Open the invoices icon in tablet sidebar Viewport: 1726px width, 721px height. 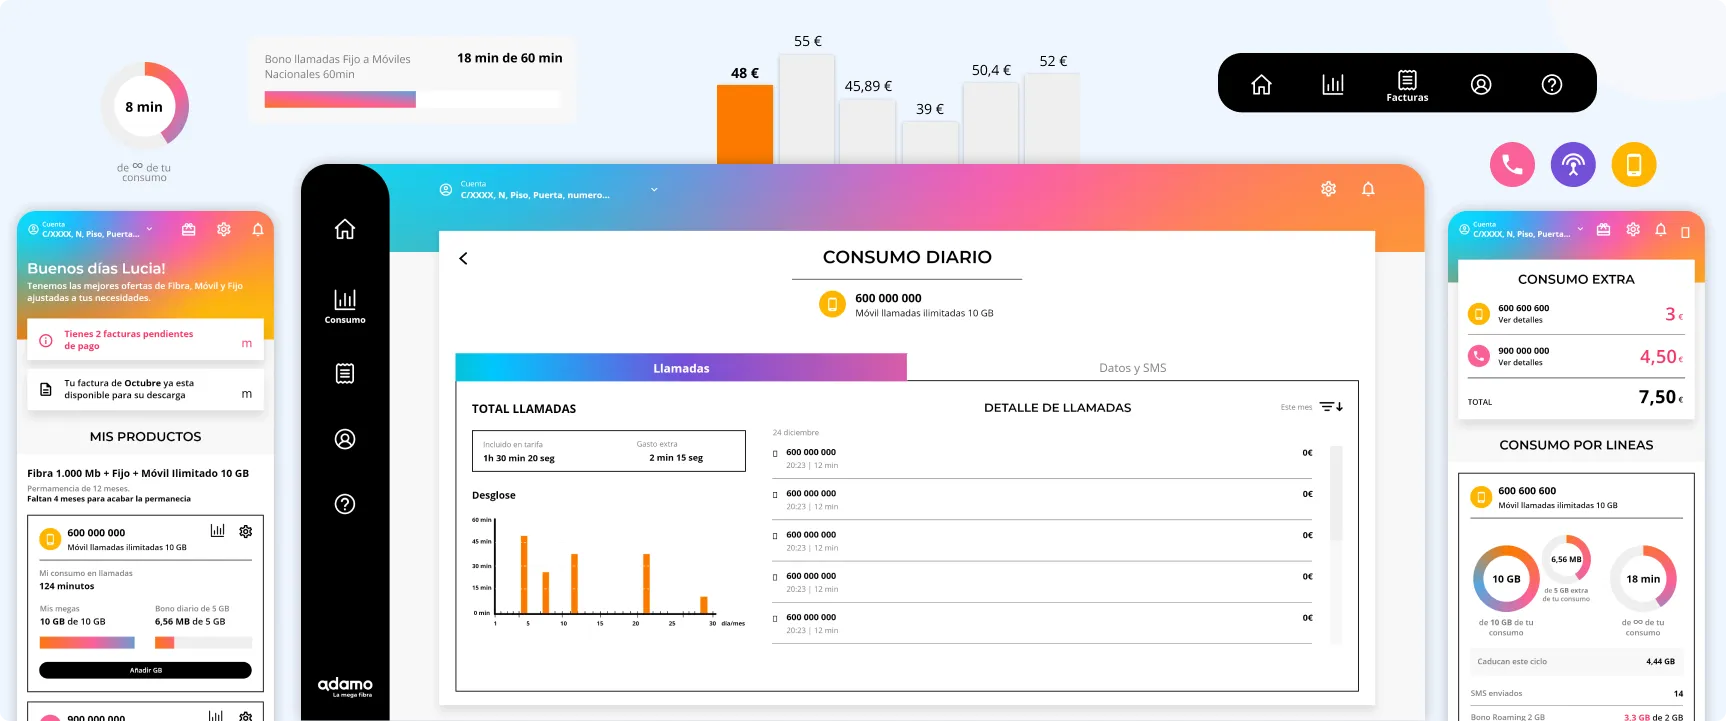[345, 374]
